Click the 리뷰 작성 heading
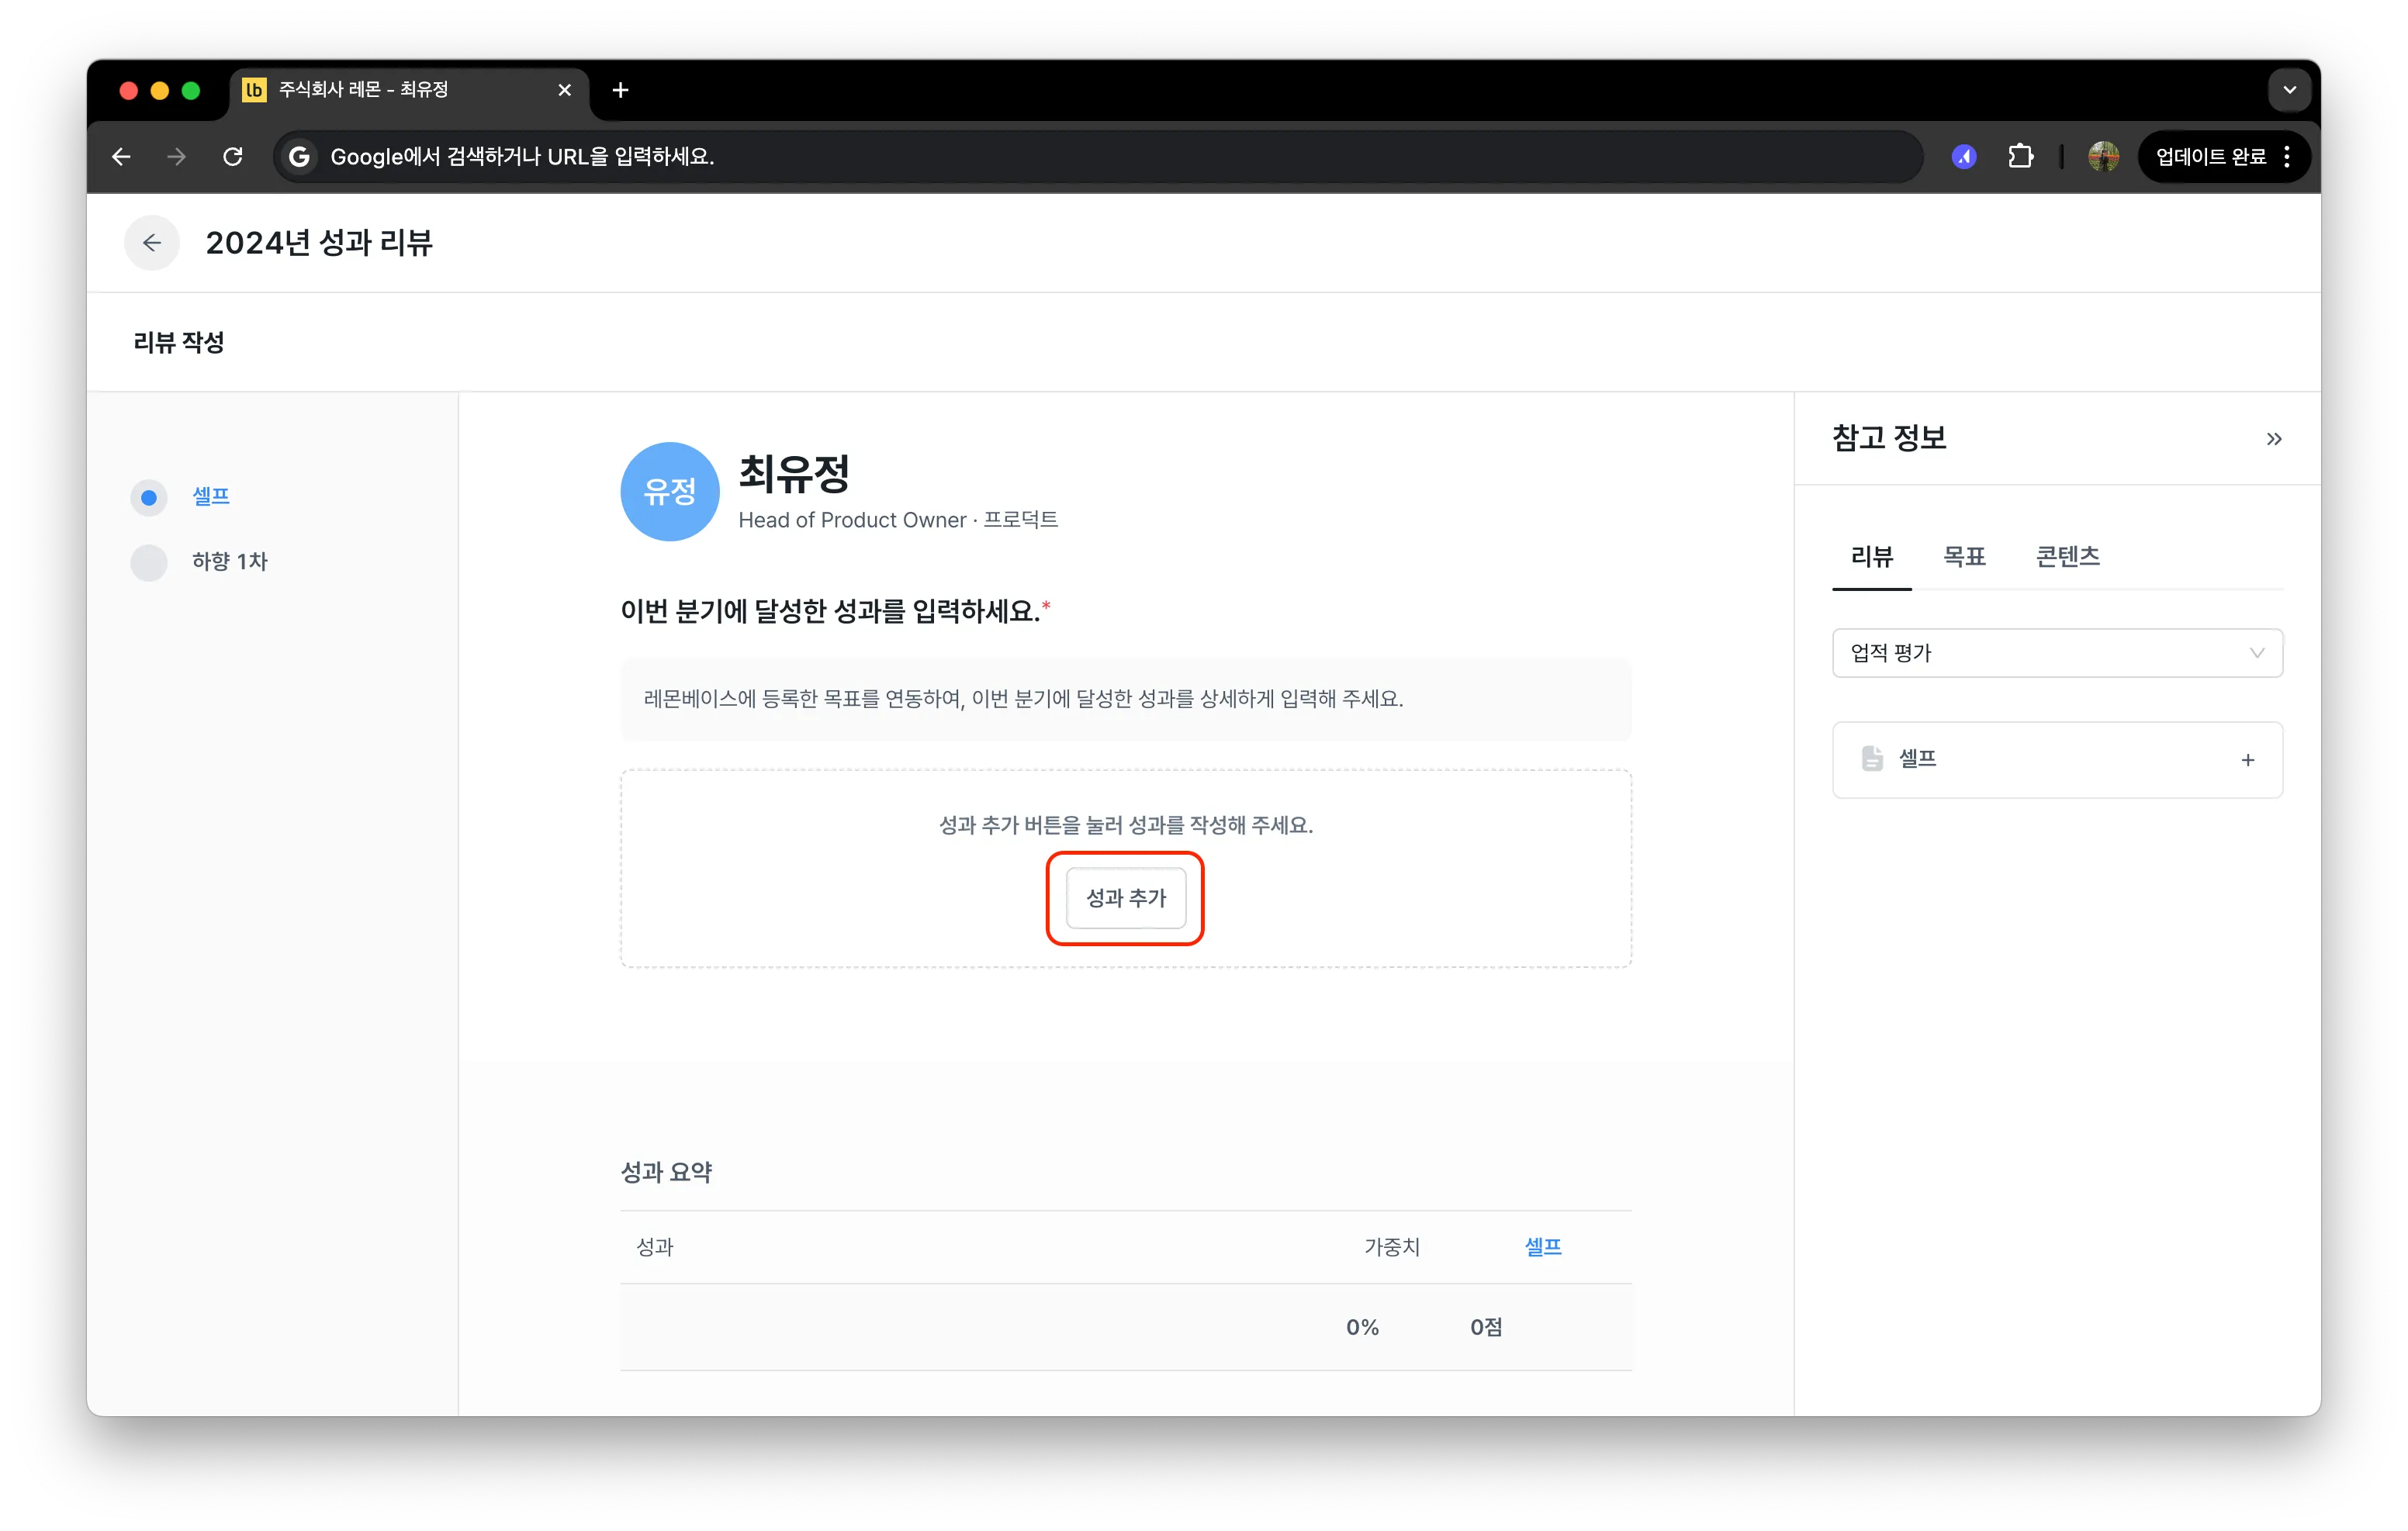This screenshot has height=1531, width=2408. 178,342
